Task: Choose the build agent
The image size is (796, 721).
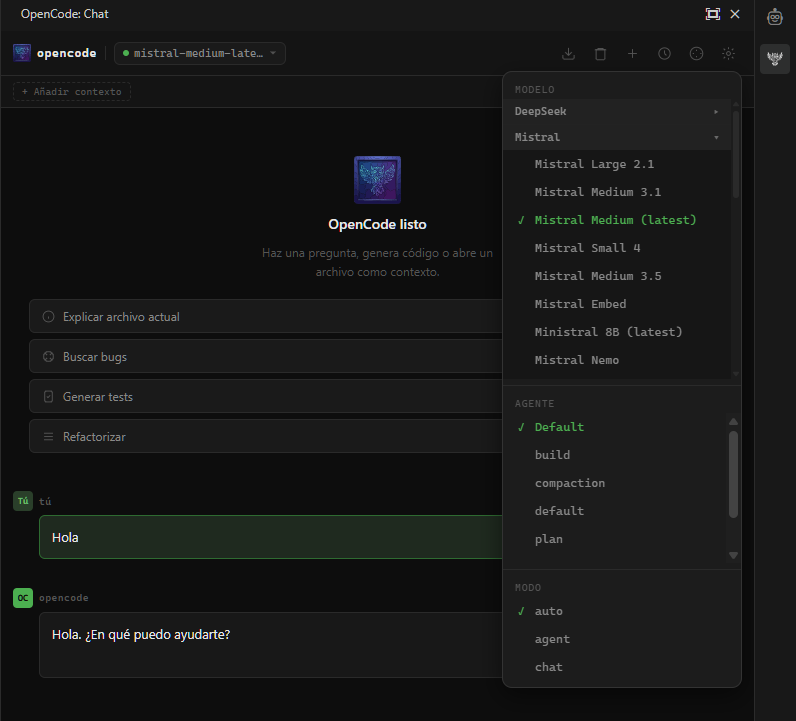Action: [615, 455]
